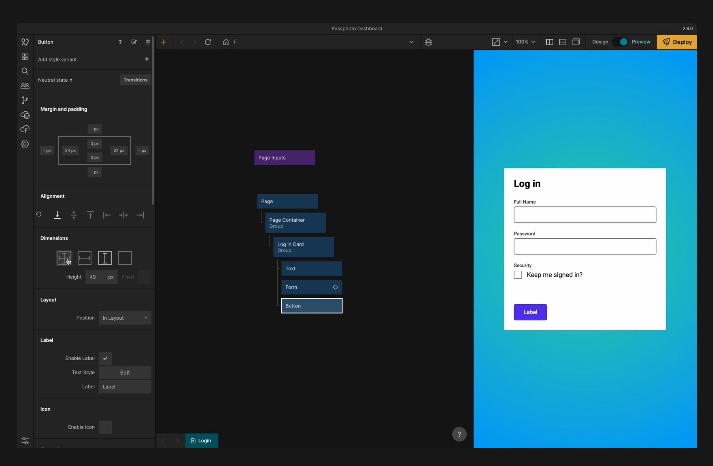Expand the canvas size dropdown arrow
713x466 pixels.
pyautogui.click(x=506, y=42)
